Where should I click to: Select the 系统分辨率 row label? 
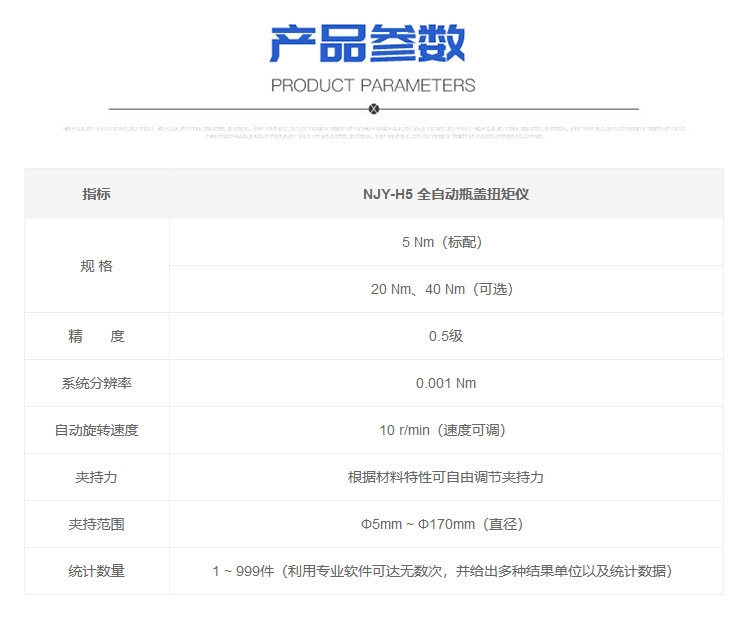pyautogui.click(x=97, y=383)
